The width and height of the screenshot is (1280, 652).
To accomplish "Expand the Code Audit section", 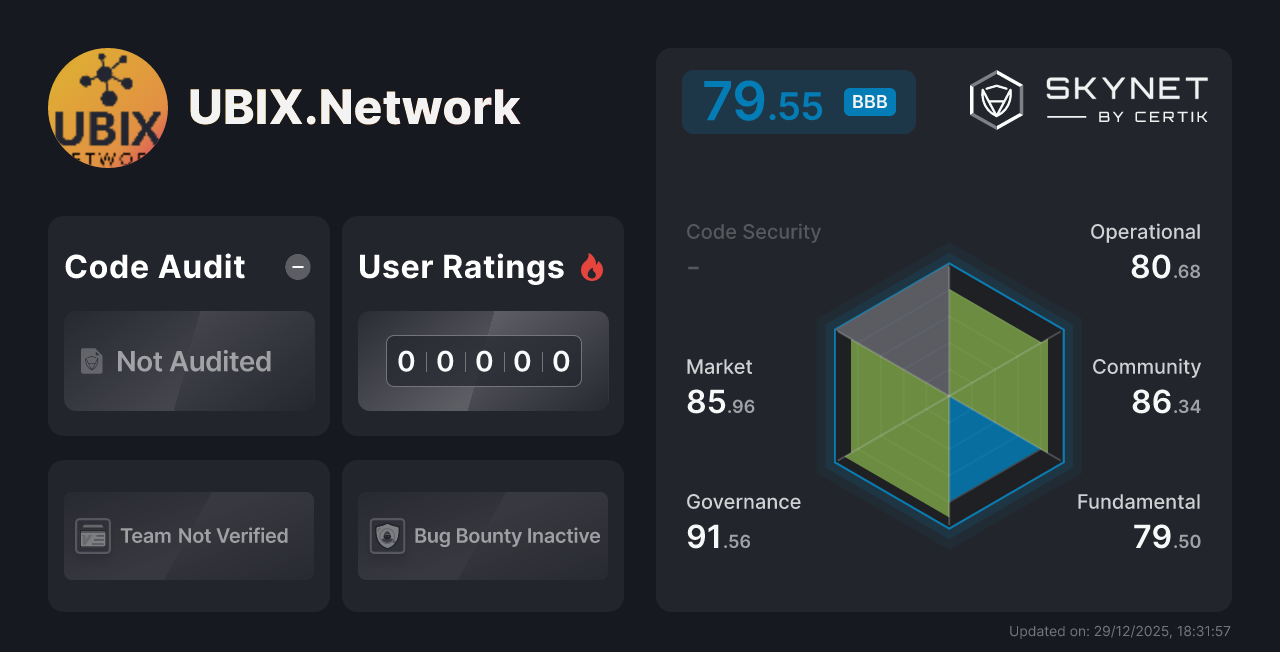I will pyautogui.click(x=189, y=325).
